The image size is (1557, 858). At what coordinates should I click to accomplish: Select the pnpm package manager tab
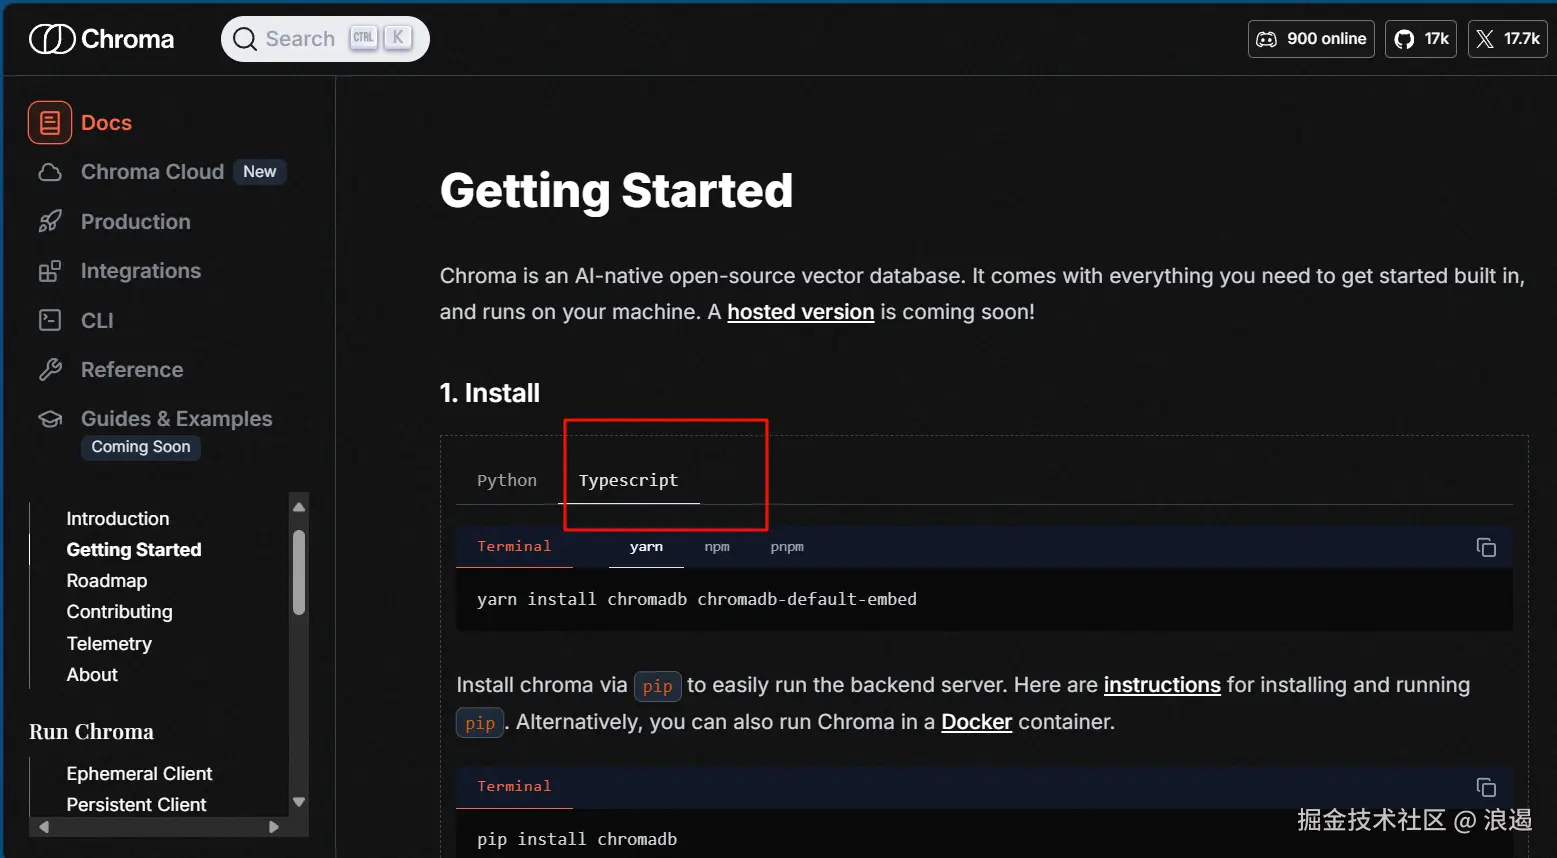coord(787,547)
